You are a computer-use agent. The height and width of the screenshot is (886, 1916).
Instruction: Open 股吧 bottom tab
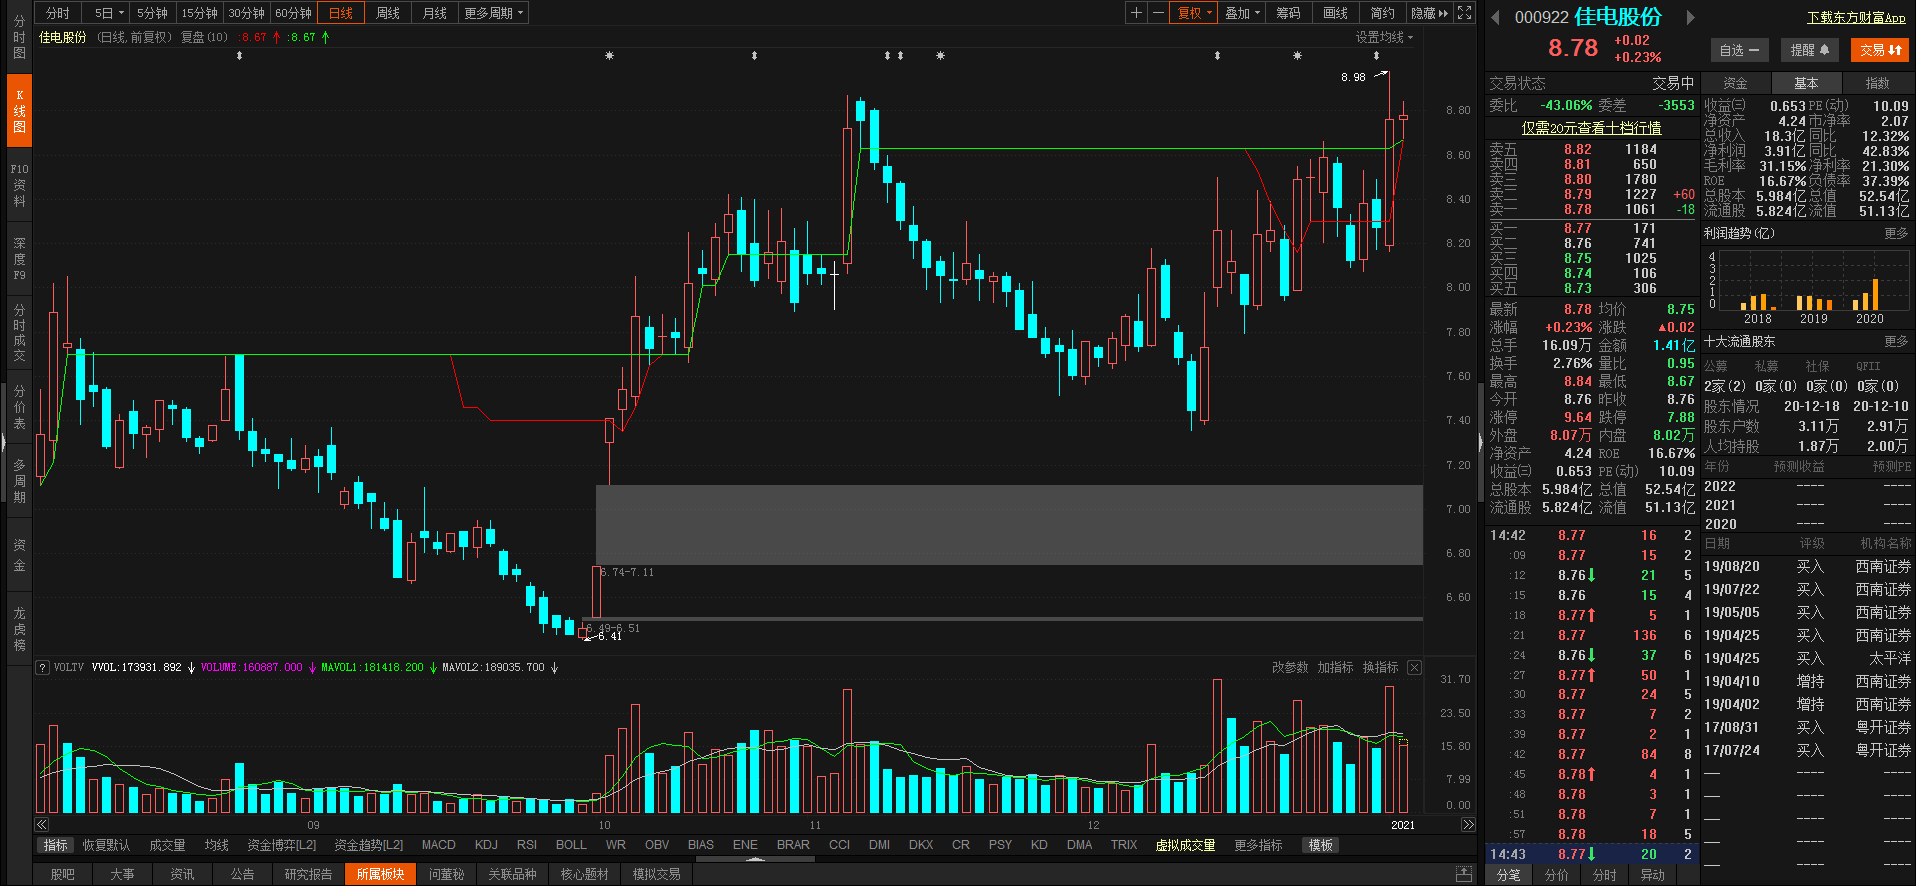pos(62,874)
